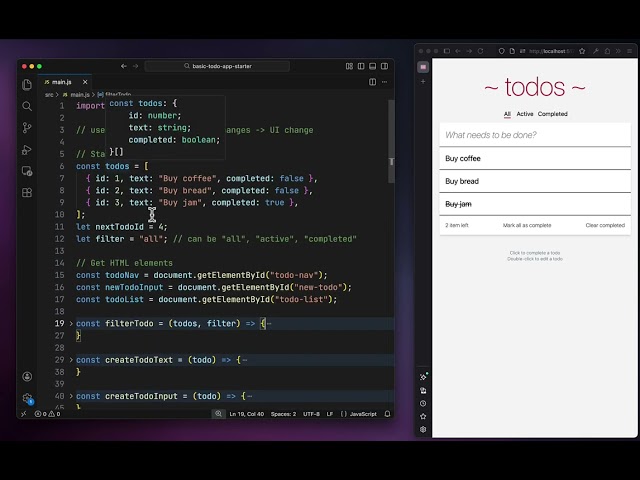Expand the folded createTodoInput function

[71, 396]
